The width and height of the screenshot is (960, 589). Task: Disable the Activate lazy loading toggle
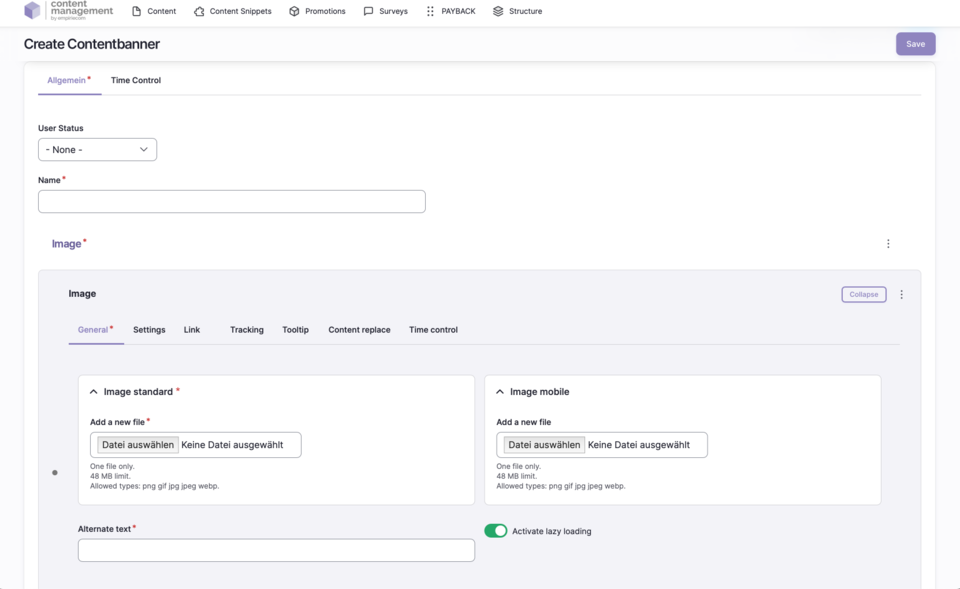coord(495,531)
